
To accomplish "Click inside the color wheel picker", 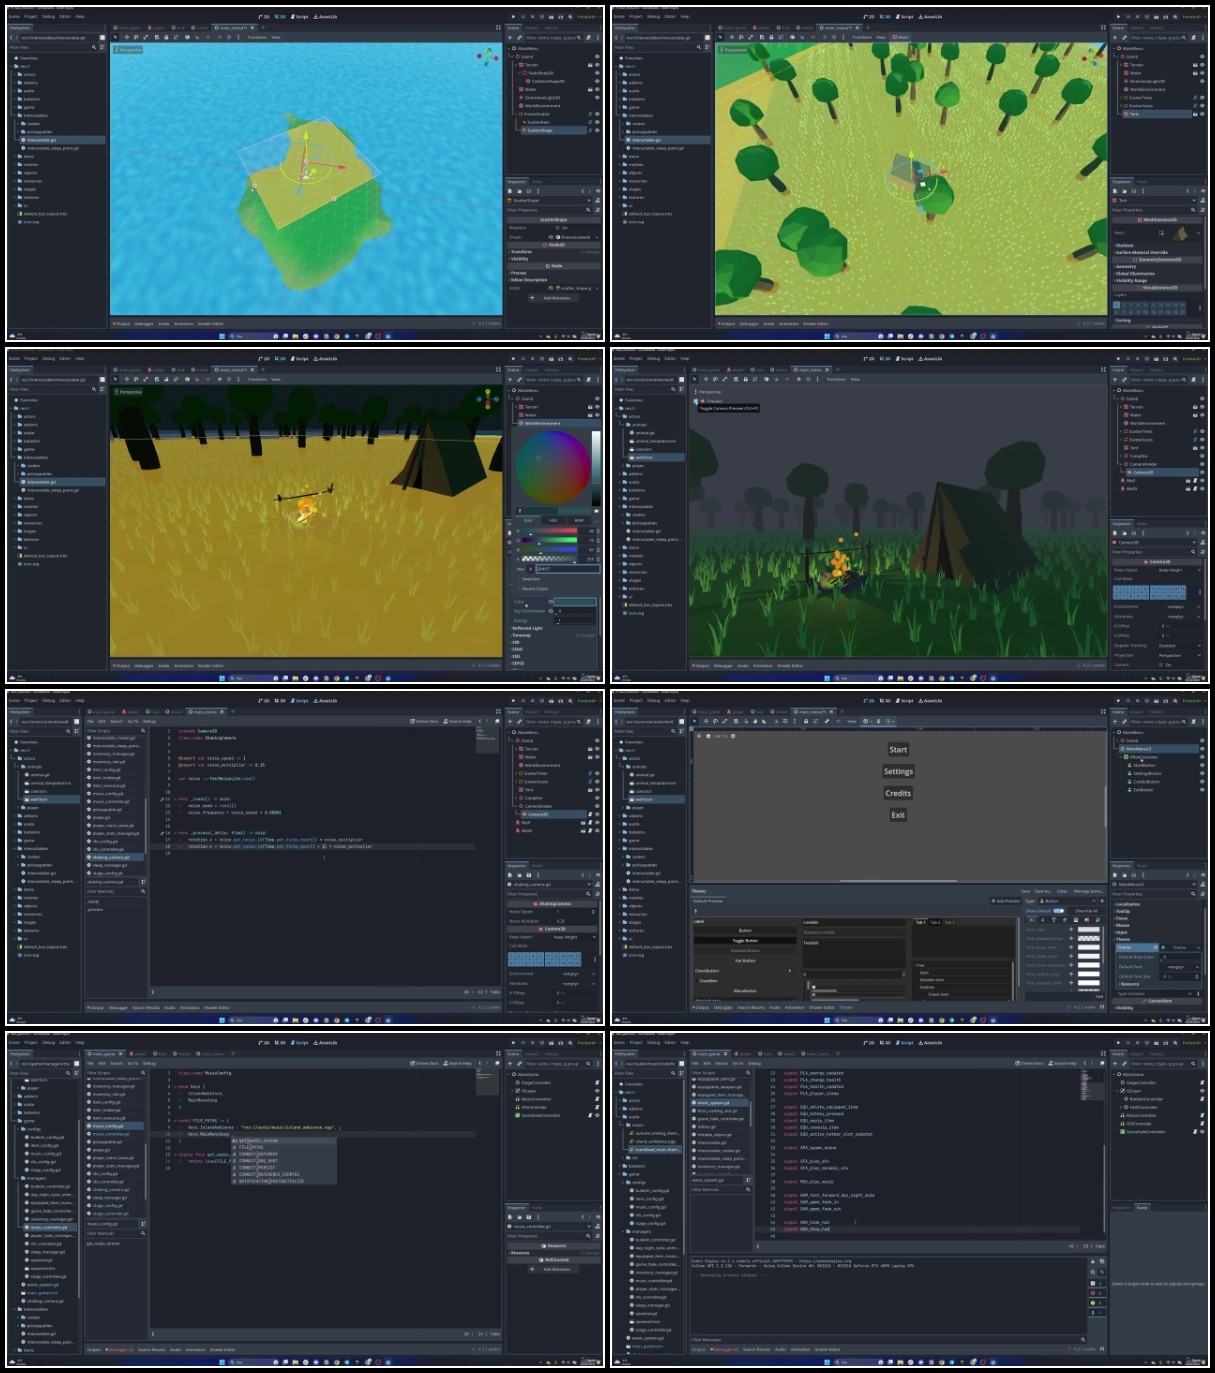I will click(553, 468).
